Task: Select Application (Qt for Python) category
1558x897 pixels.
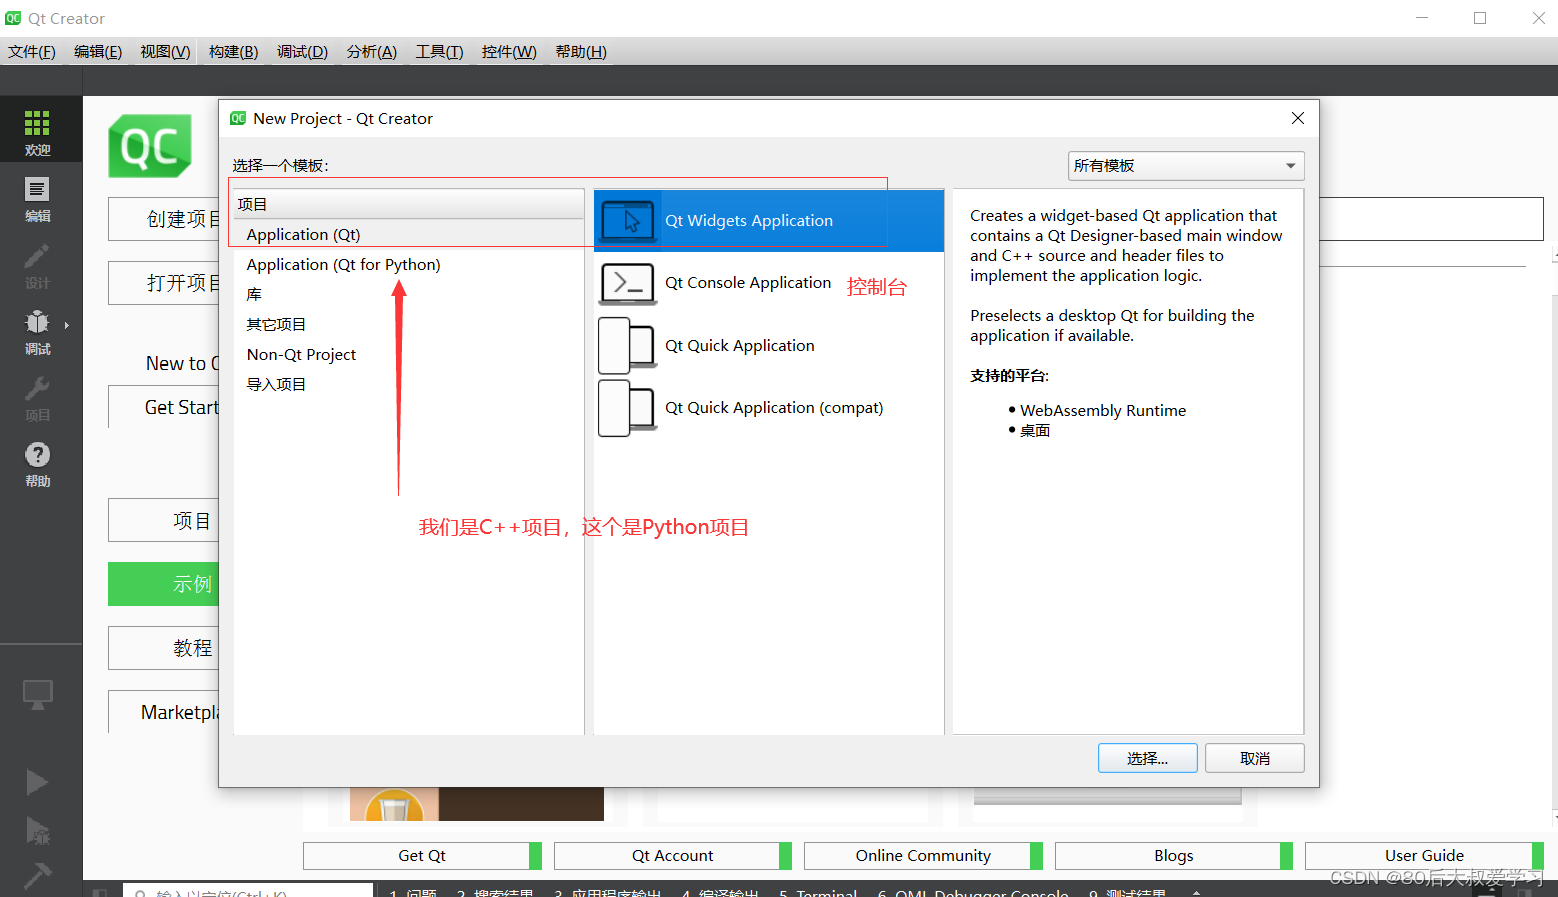Action: 409,265
